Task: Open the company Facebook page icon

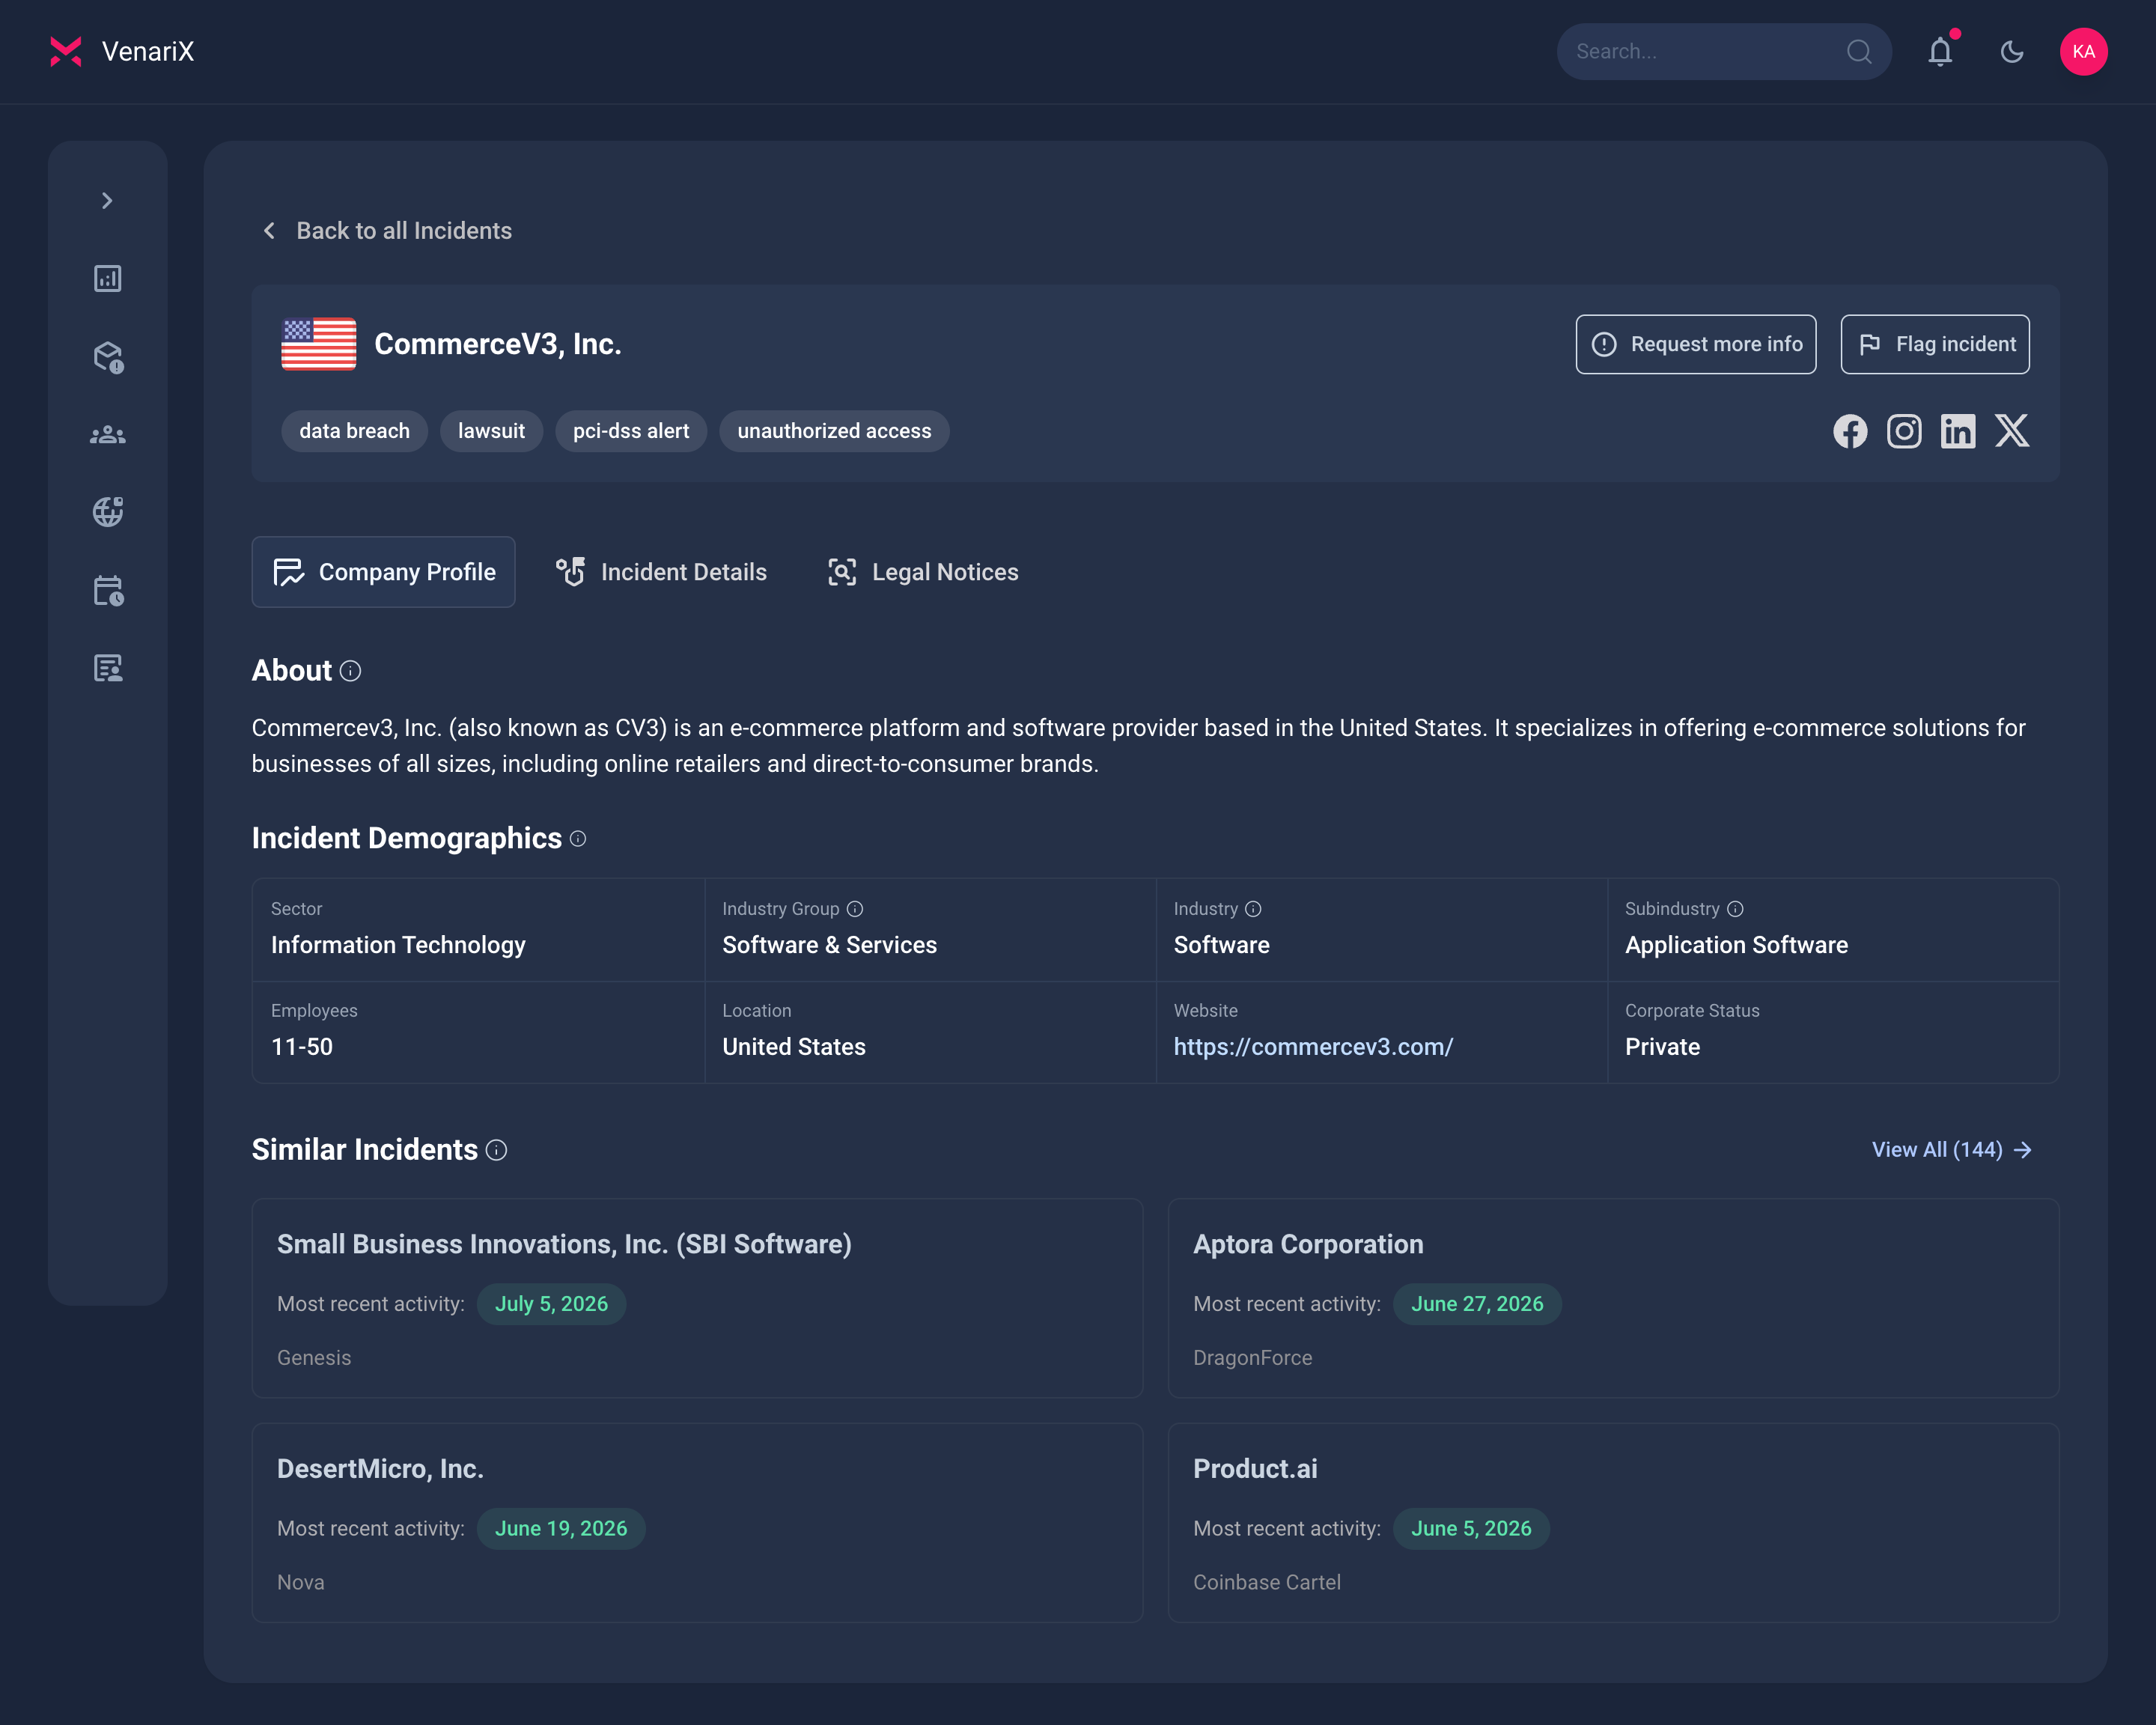Action: (x=1850, y=431)
